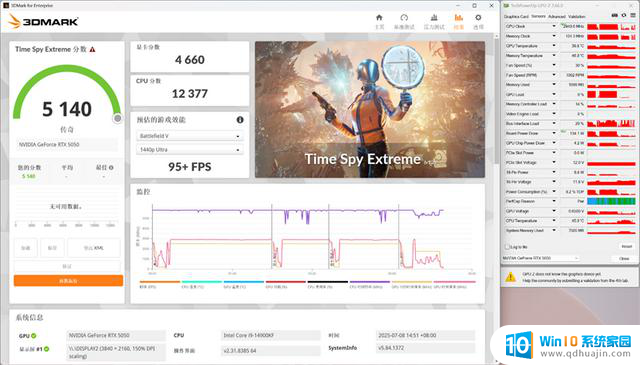This screenshot has height=365, width=640.
Task: Click the Close button in GPU-Z
Action: click(x=624, y=258)
